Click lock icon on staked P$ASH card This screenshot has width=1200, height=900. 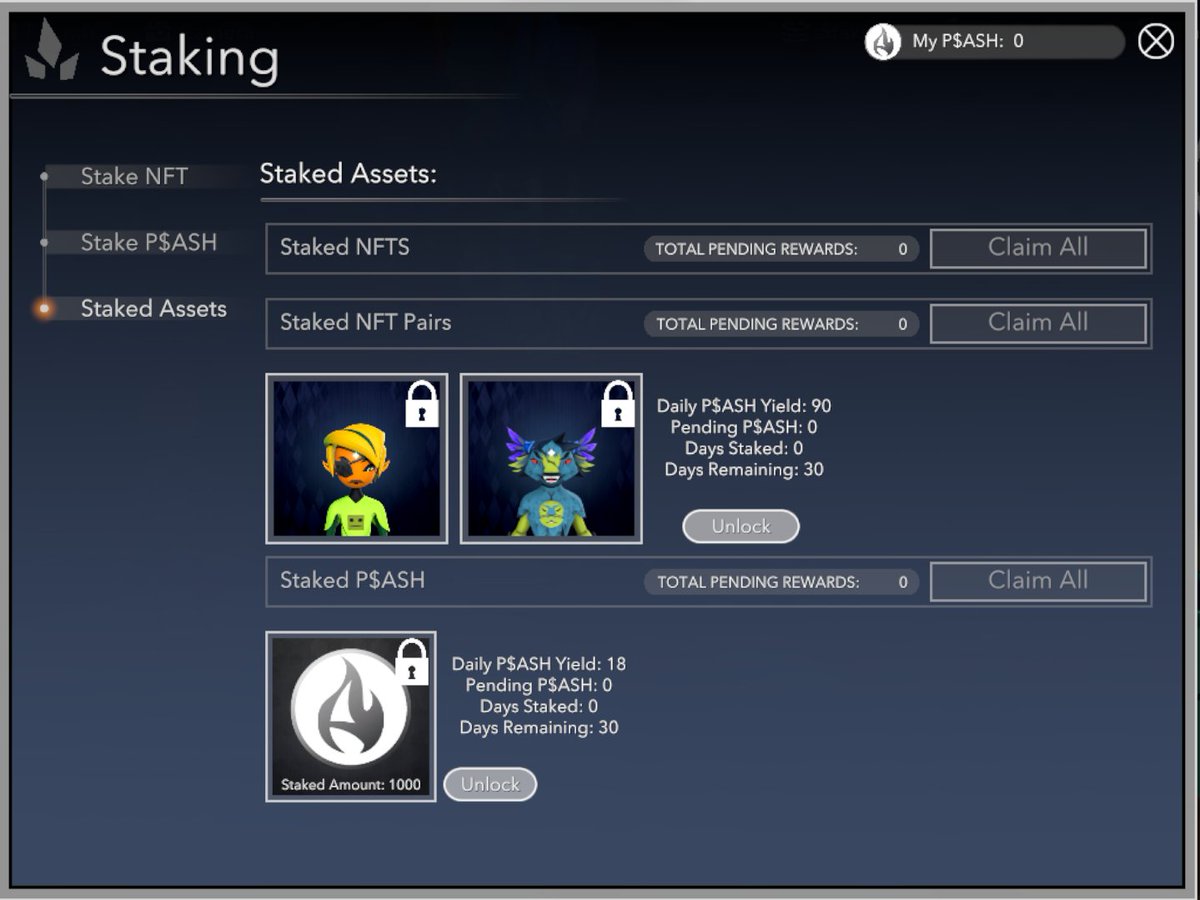[x=412, y=662]
